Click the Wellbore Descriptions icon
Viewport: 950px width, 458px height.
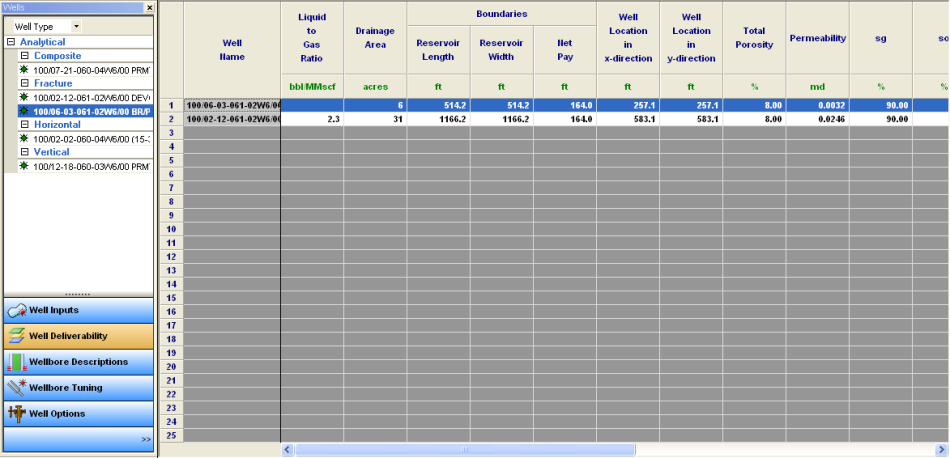(x=16, y=362)
